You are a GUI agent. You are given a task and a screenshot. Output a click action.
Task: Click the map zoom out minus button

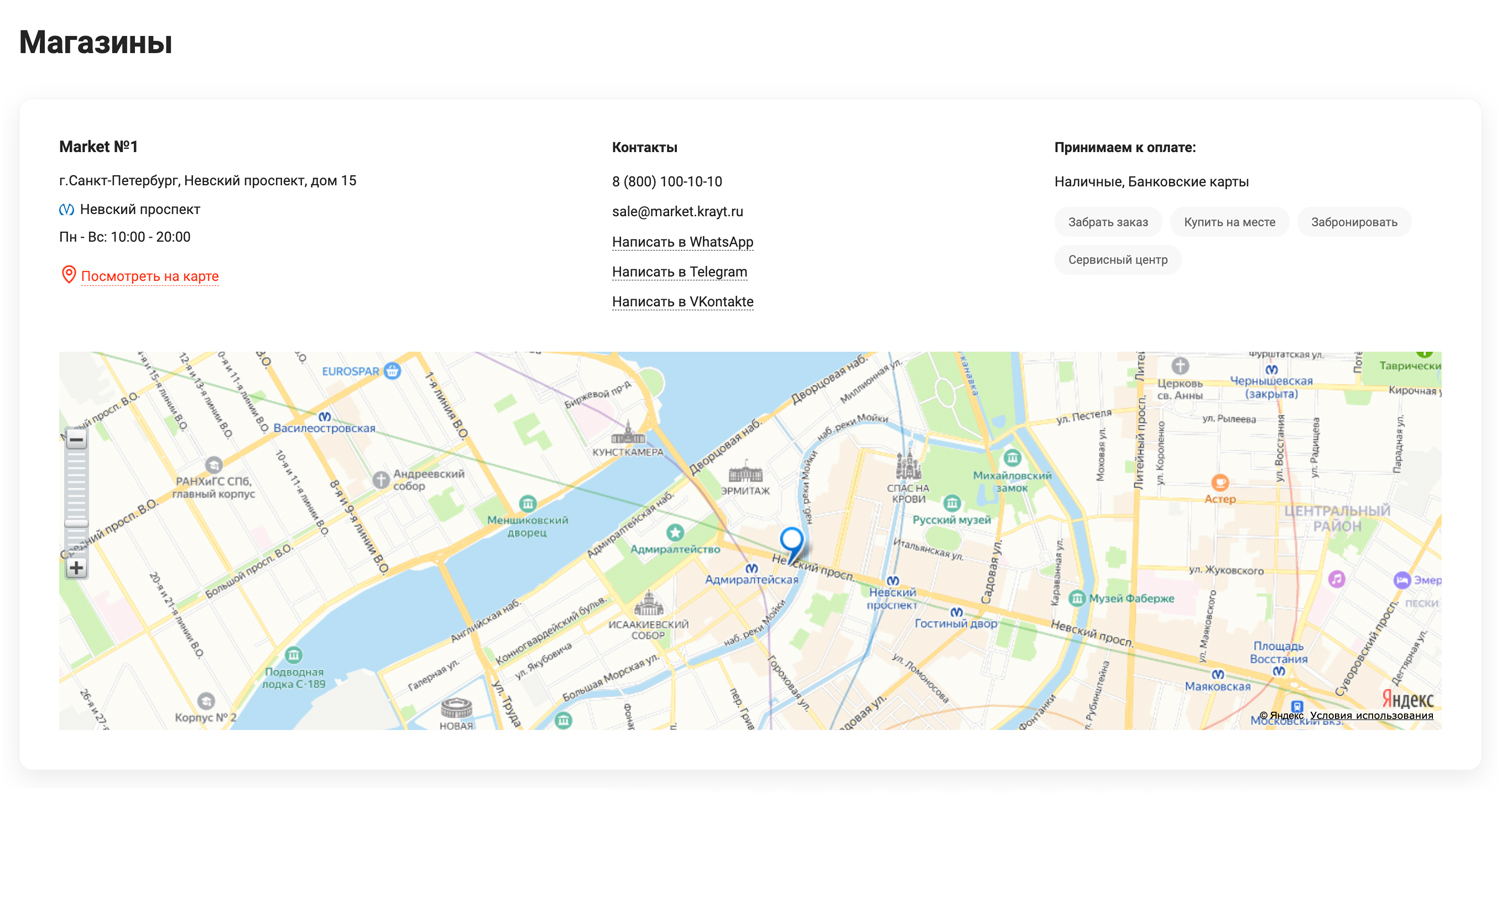point(76,440)
